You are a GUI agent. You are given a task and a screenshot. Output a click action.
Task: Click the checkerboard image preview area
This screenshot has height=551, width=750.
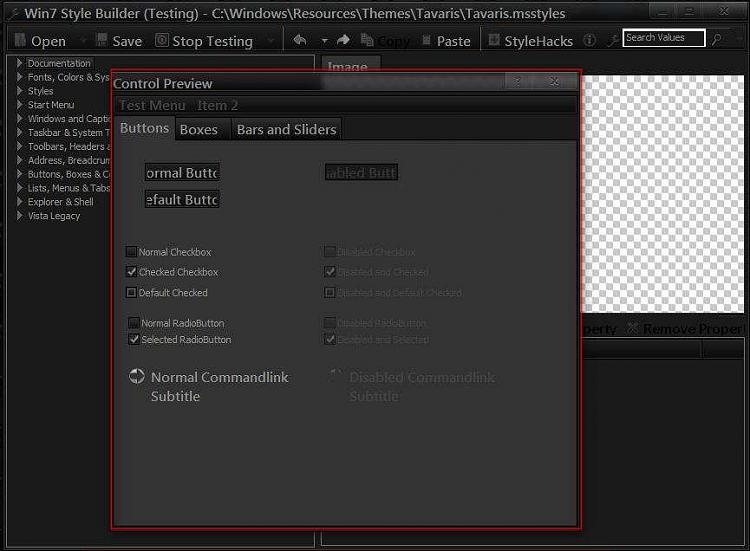662,194
